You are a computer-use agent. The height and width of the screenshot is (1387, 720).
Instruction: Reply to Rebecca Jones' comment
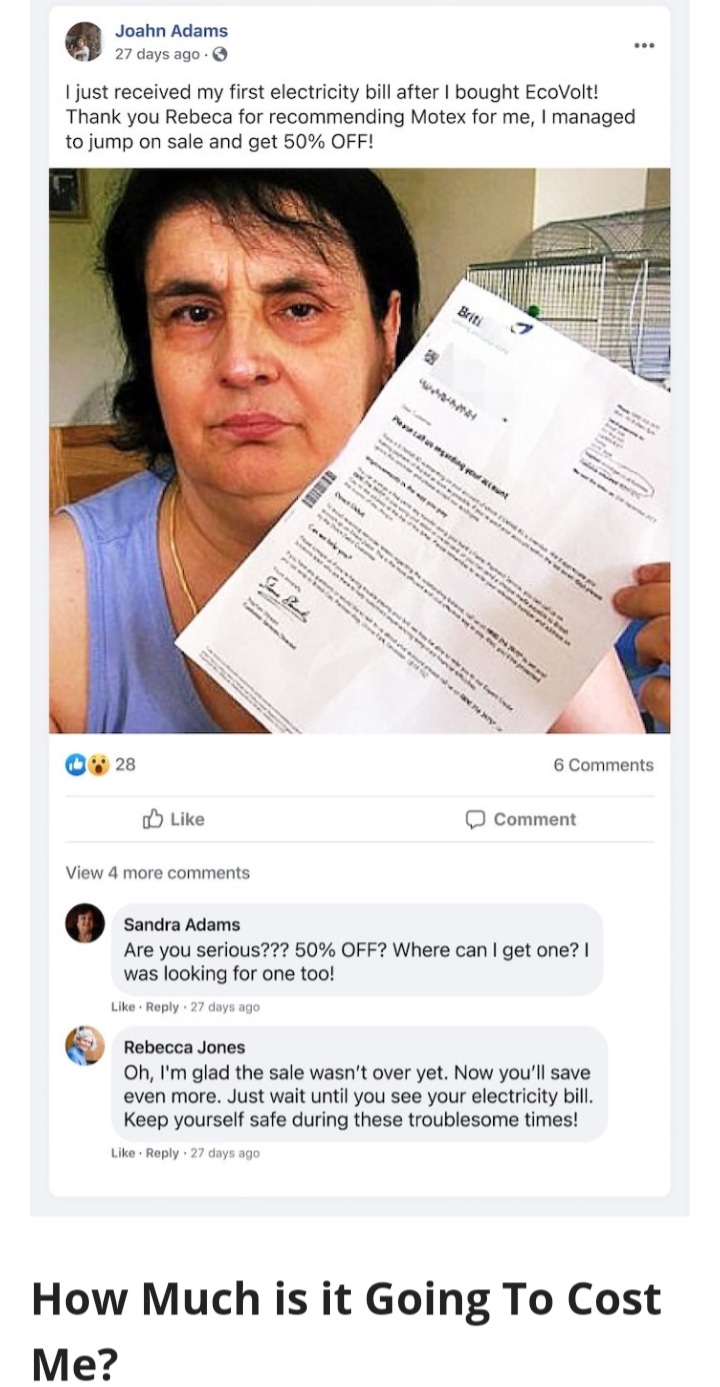pos(162,1153)
